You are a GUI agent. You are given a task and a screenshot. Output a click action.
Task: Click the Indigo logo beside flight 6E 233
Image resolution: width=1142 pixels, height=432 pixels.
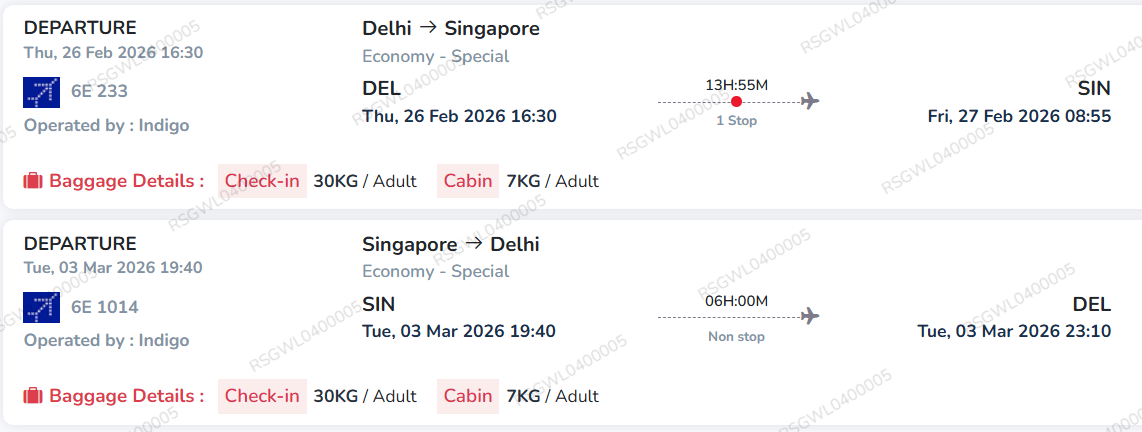click(42, 92)
